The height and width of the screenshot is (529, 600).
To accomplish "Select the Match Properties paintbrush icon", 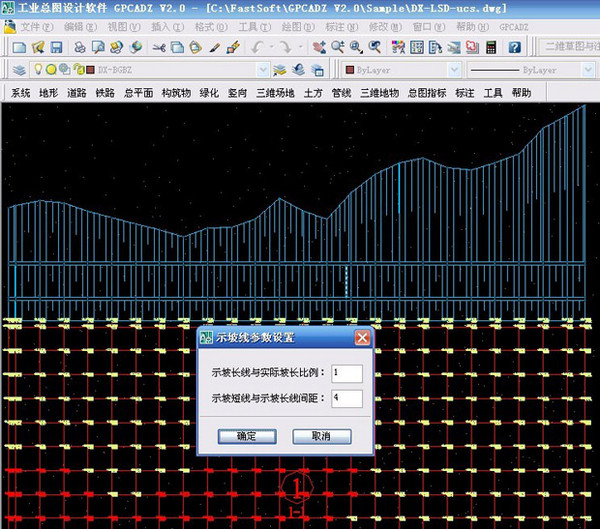I will [x=215, y=47].
